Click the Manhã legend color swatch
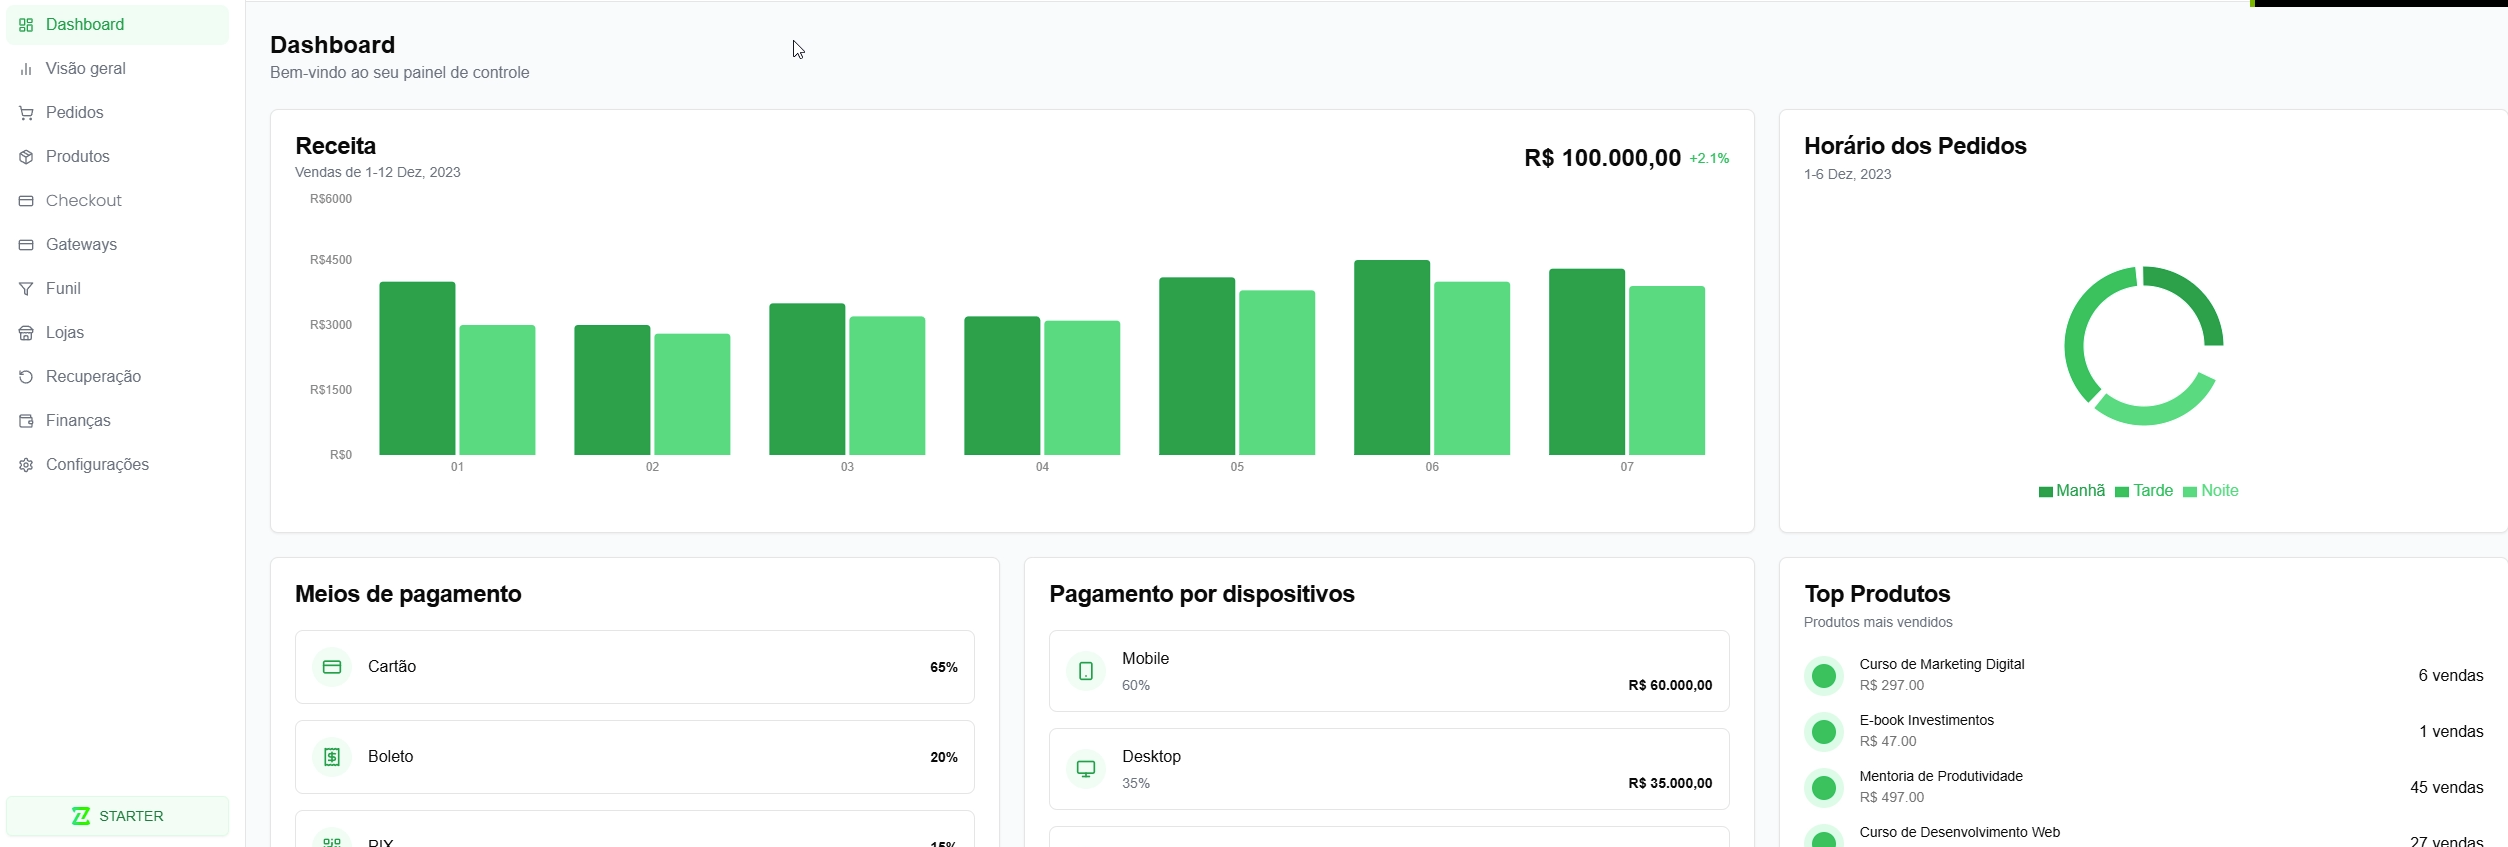This screenshot has height=847, width=2508. click(x=2045, y=492)
